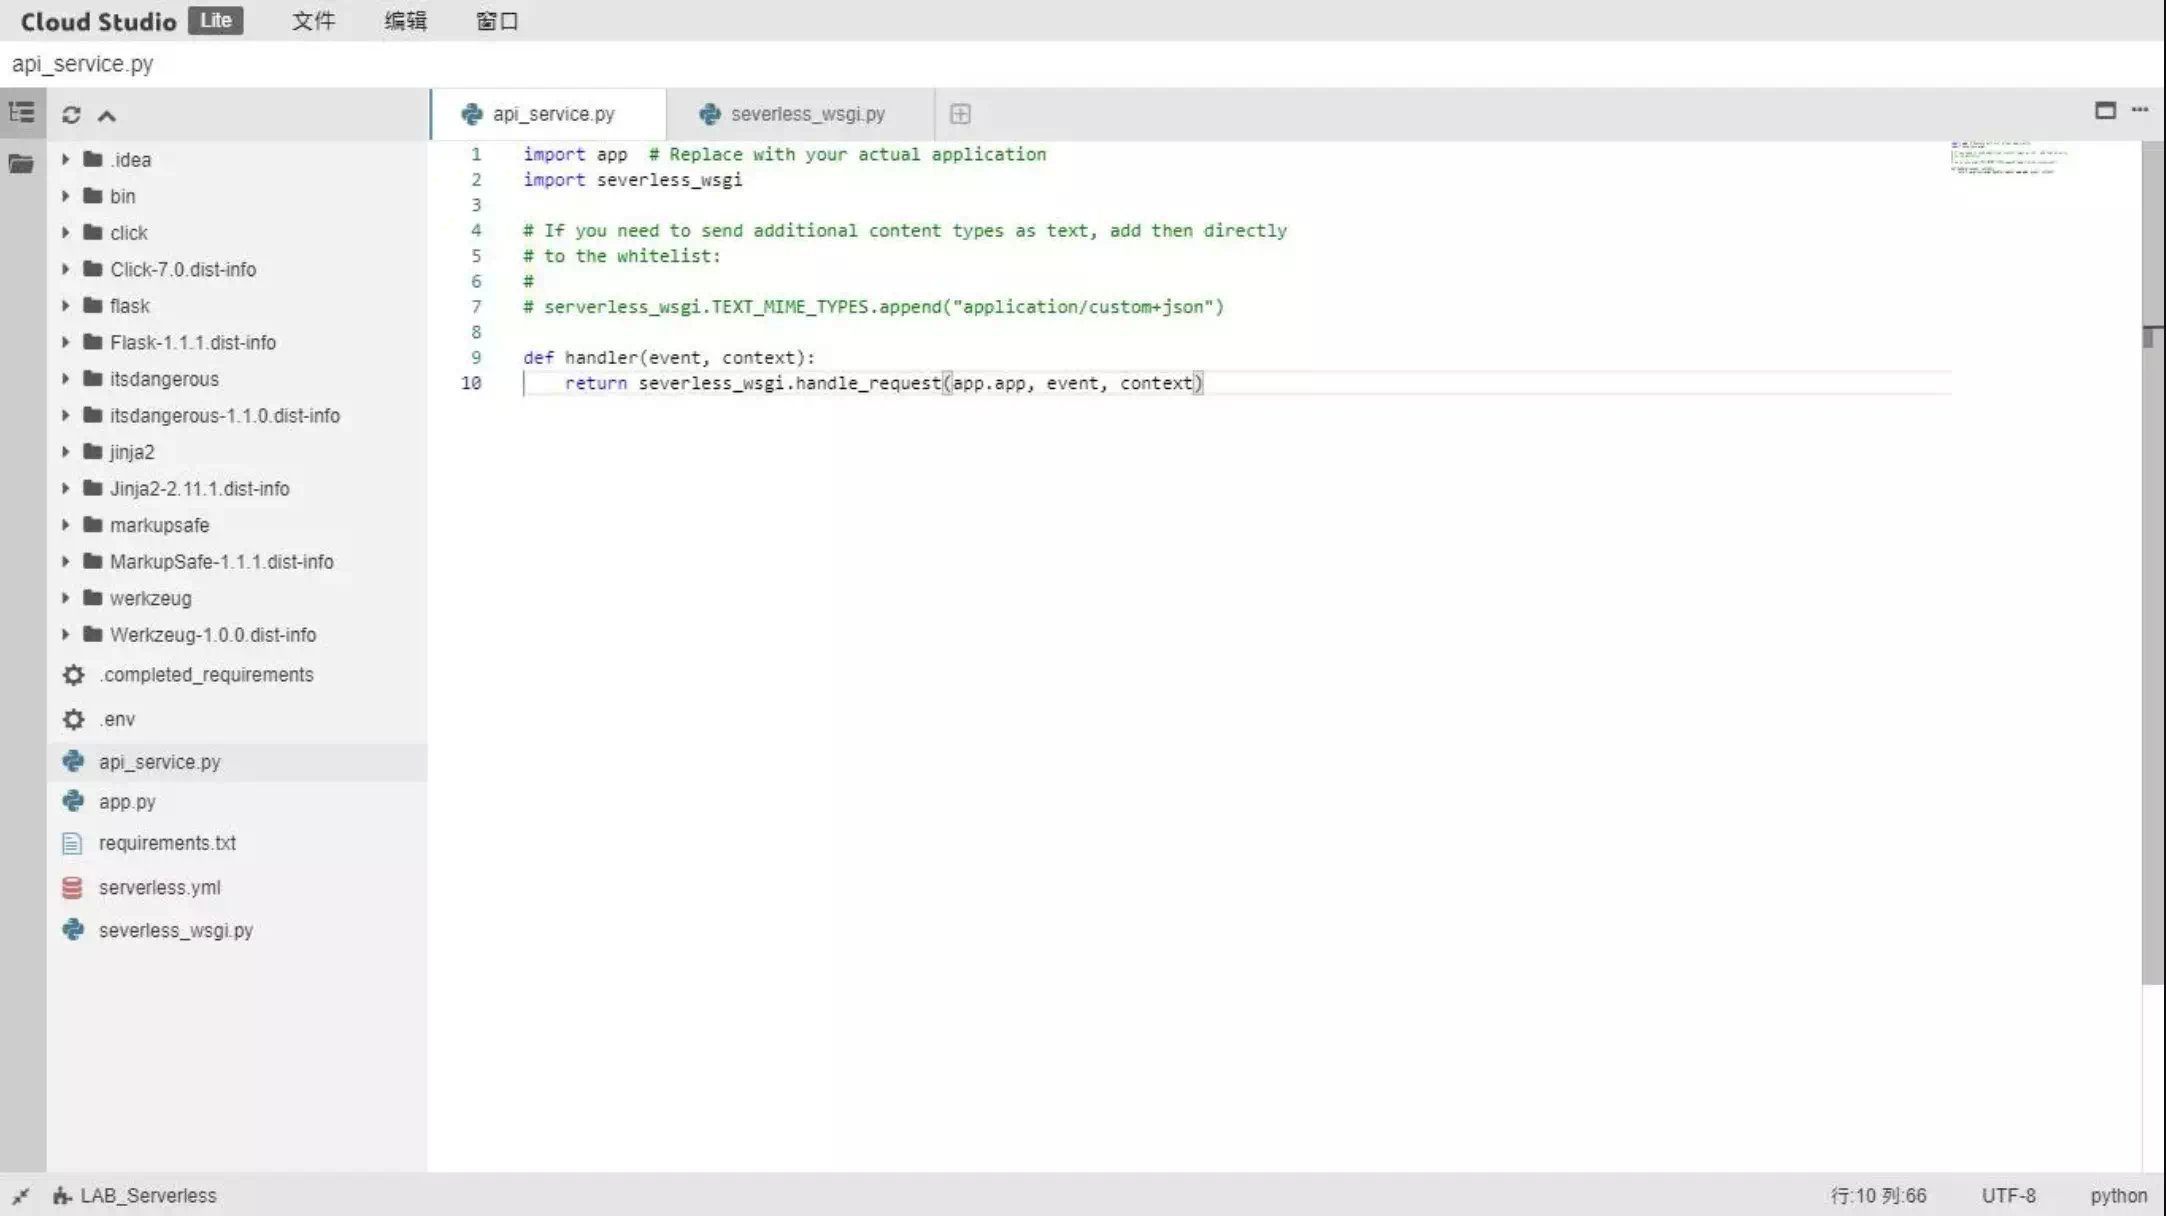Click the .idea folder icon
Viewport: 2166px width, 1216px height.
point(93,159)
